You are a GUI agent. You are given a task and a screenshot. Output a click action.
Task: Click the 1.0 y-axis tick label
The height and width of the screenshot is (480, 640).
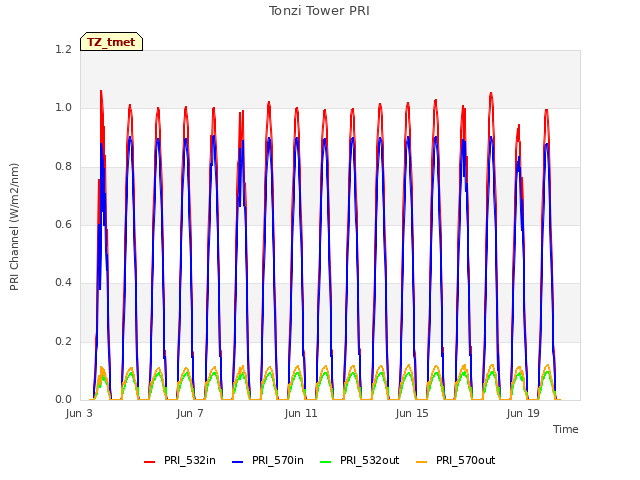click(63, 108)
